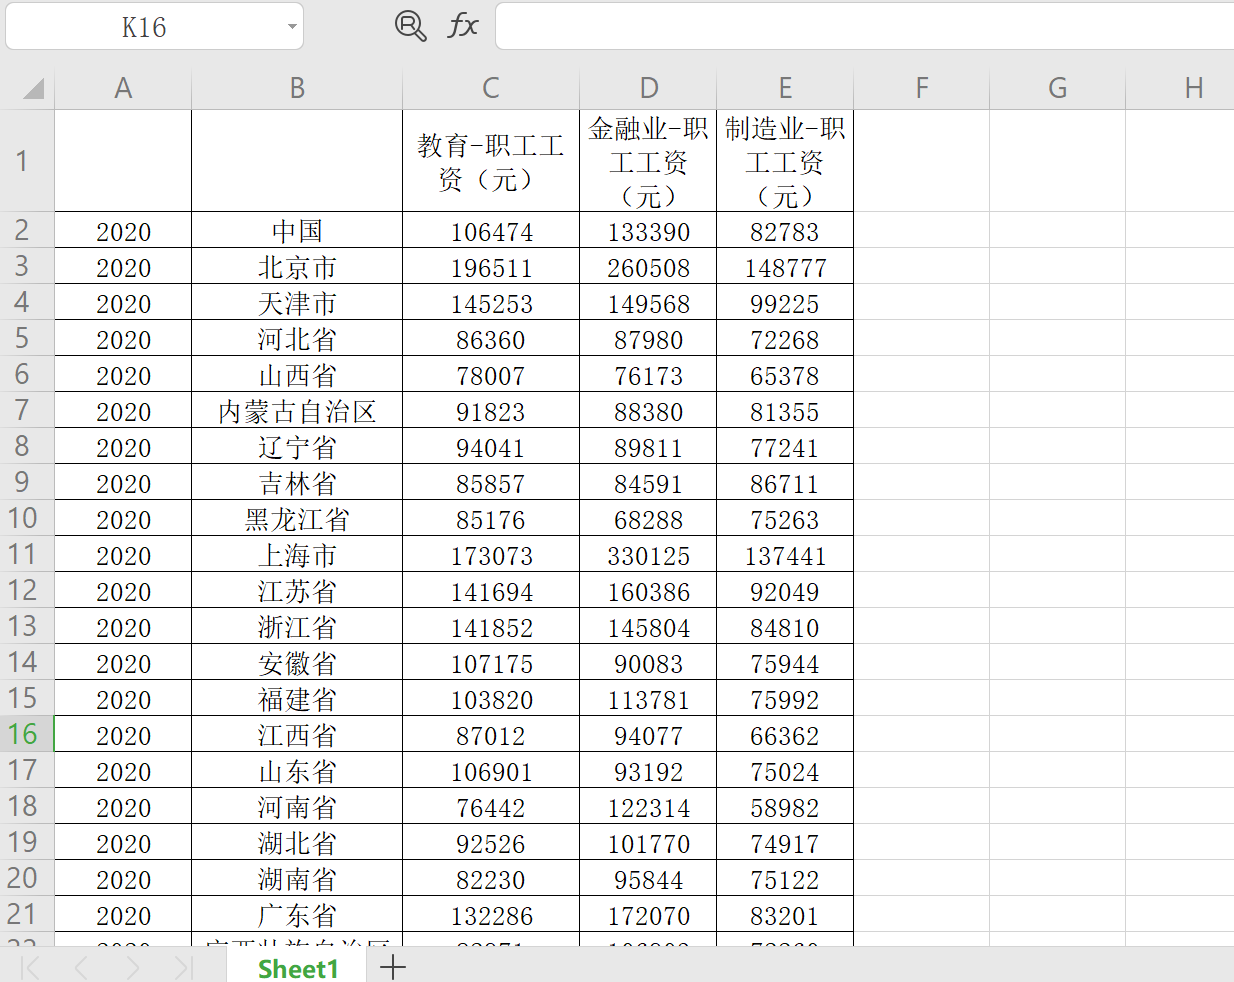Click the cell 吉林省

(x=297, y=483)
